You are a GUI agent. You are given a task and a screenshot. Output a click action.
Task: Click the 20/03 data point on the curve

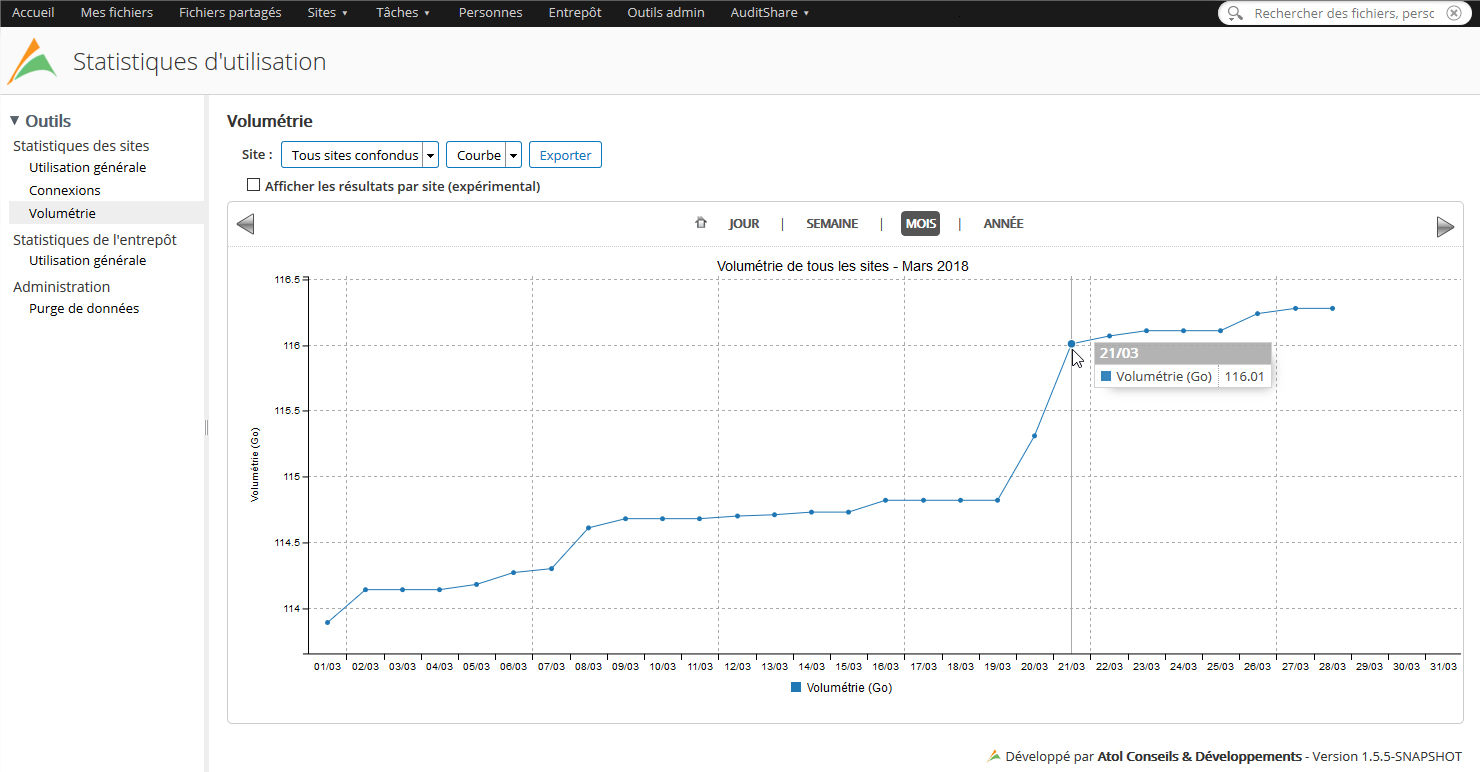tap(1034, 436)
